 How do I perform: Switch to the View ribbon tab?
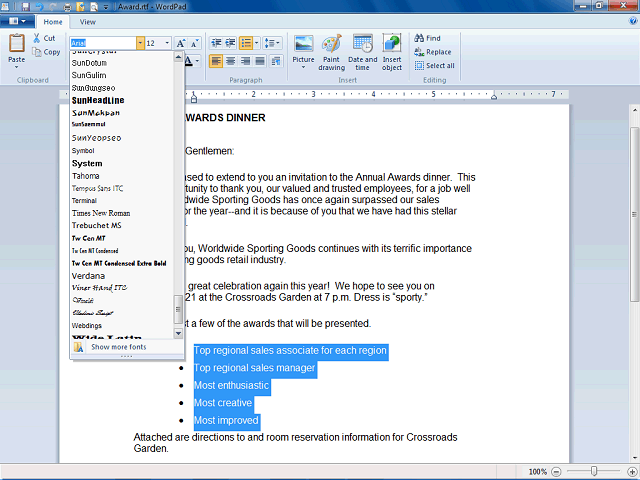coord(88,22)
